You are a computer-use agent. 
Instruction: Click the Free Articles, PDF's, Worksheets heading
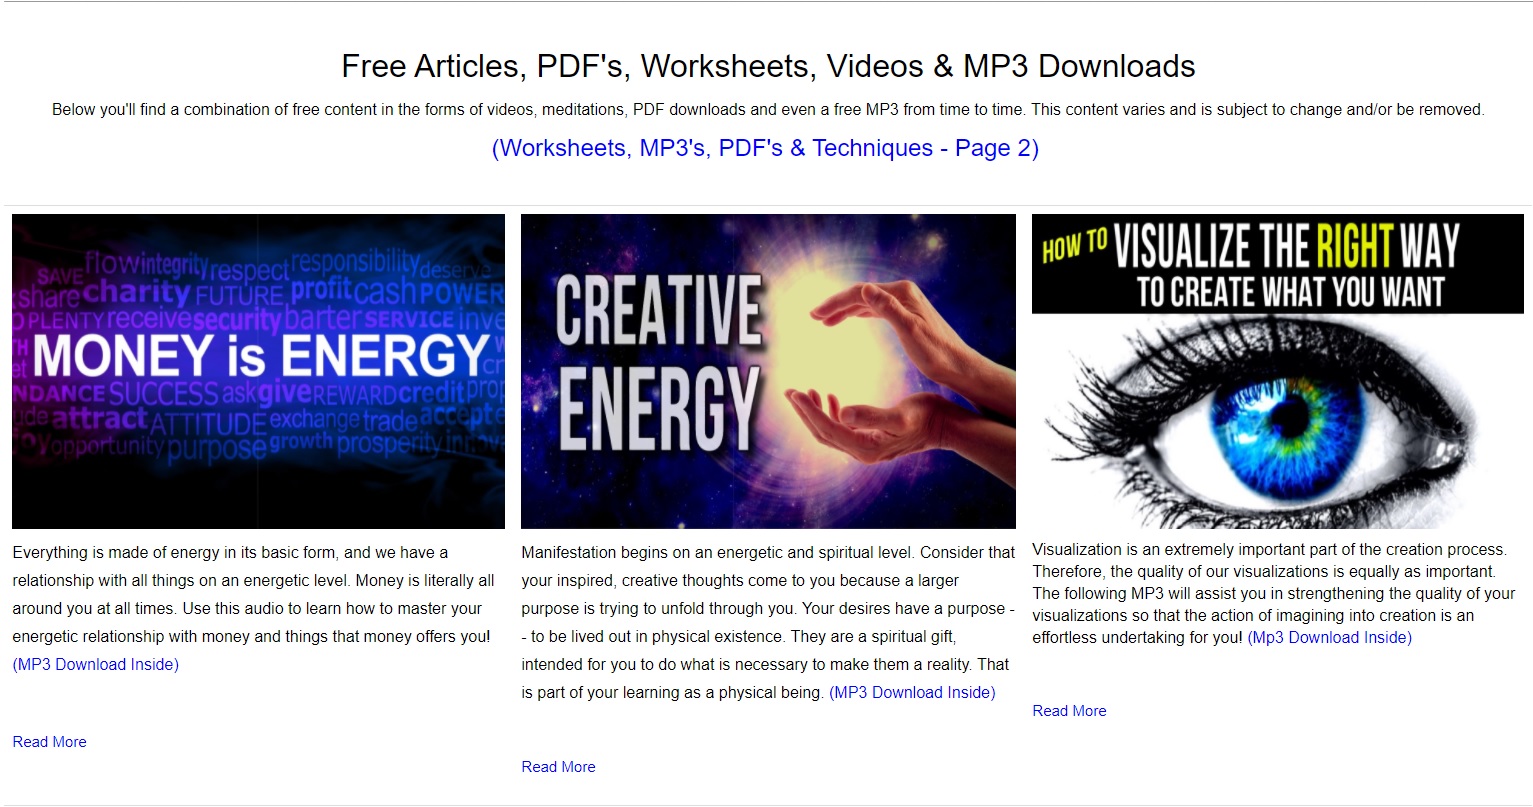768,66
